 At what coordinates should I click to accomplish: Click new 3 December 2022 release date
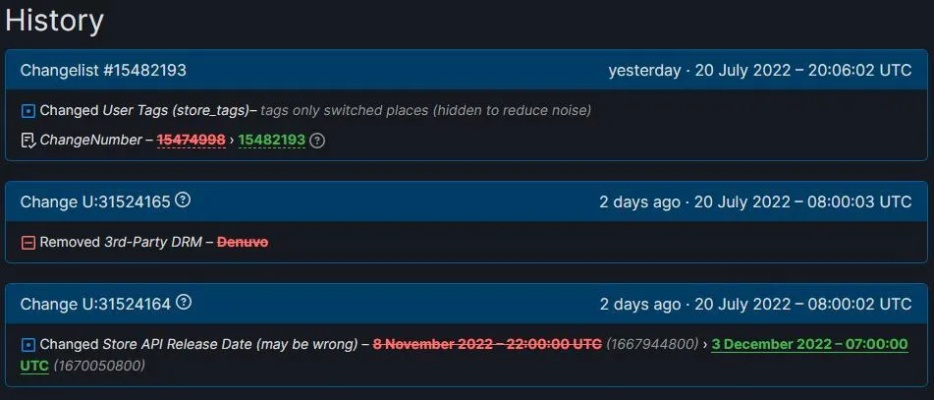[x=809, y=344]
